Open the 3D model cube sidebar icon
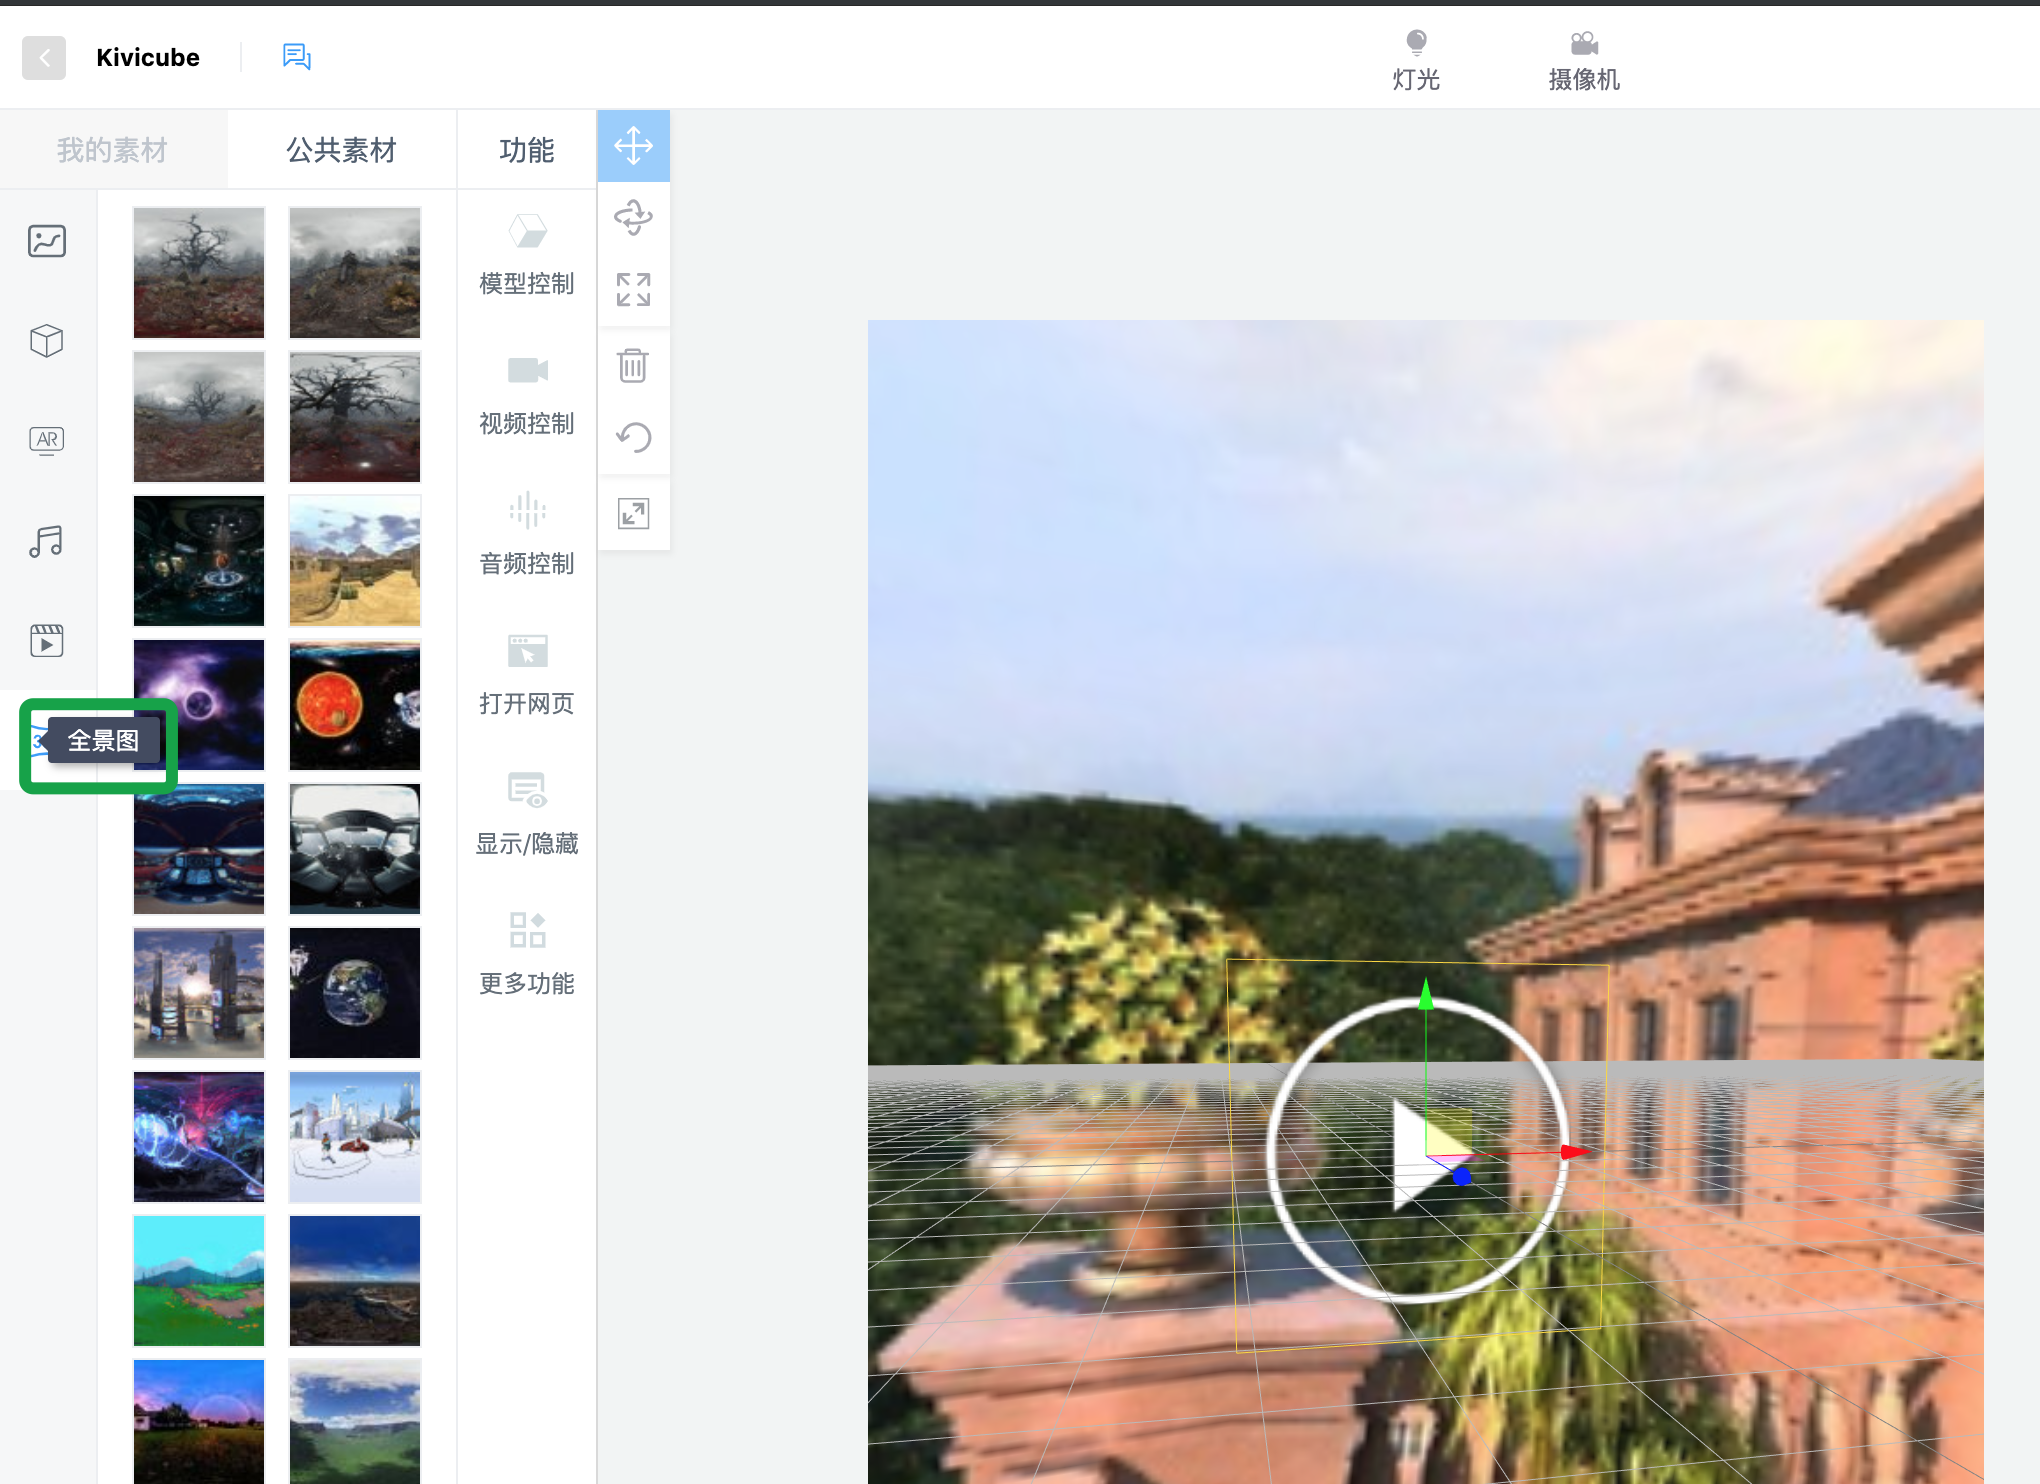Viewport: 2040px width, 1484px height. [x=47, y=341]
